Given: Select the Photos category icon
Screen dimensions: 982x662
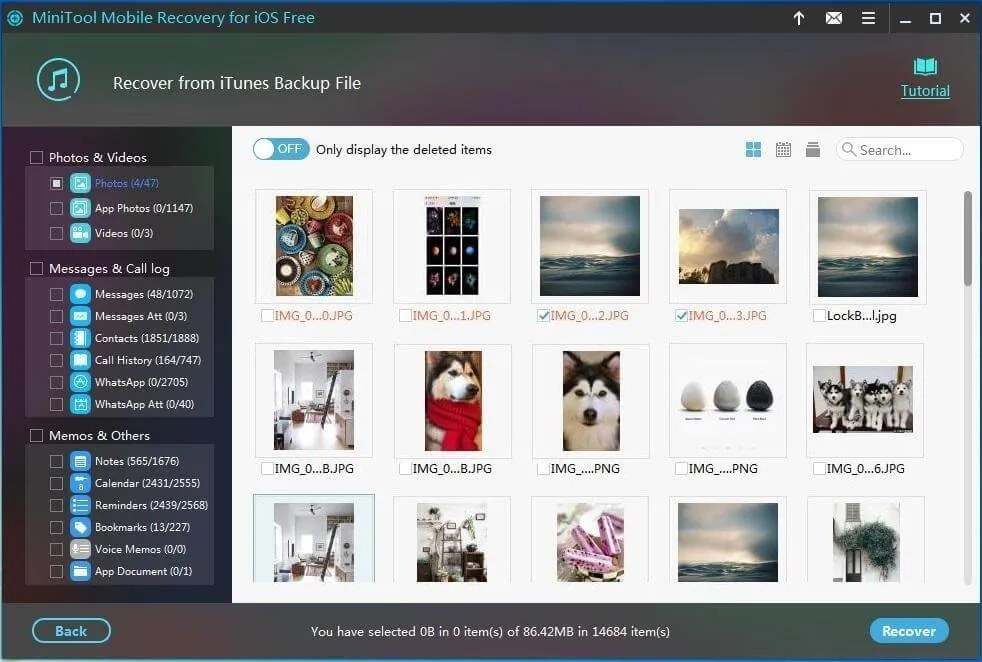Looking at the screenshot, I should click(80, 183).
